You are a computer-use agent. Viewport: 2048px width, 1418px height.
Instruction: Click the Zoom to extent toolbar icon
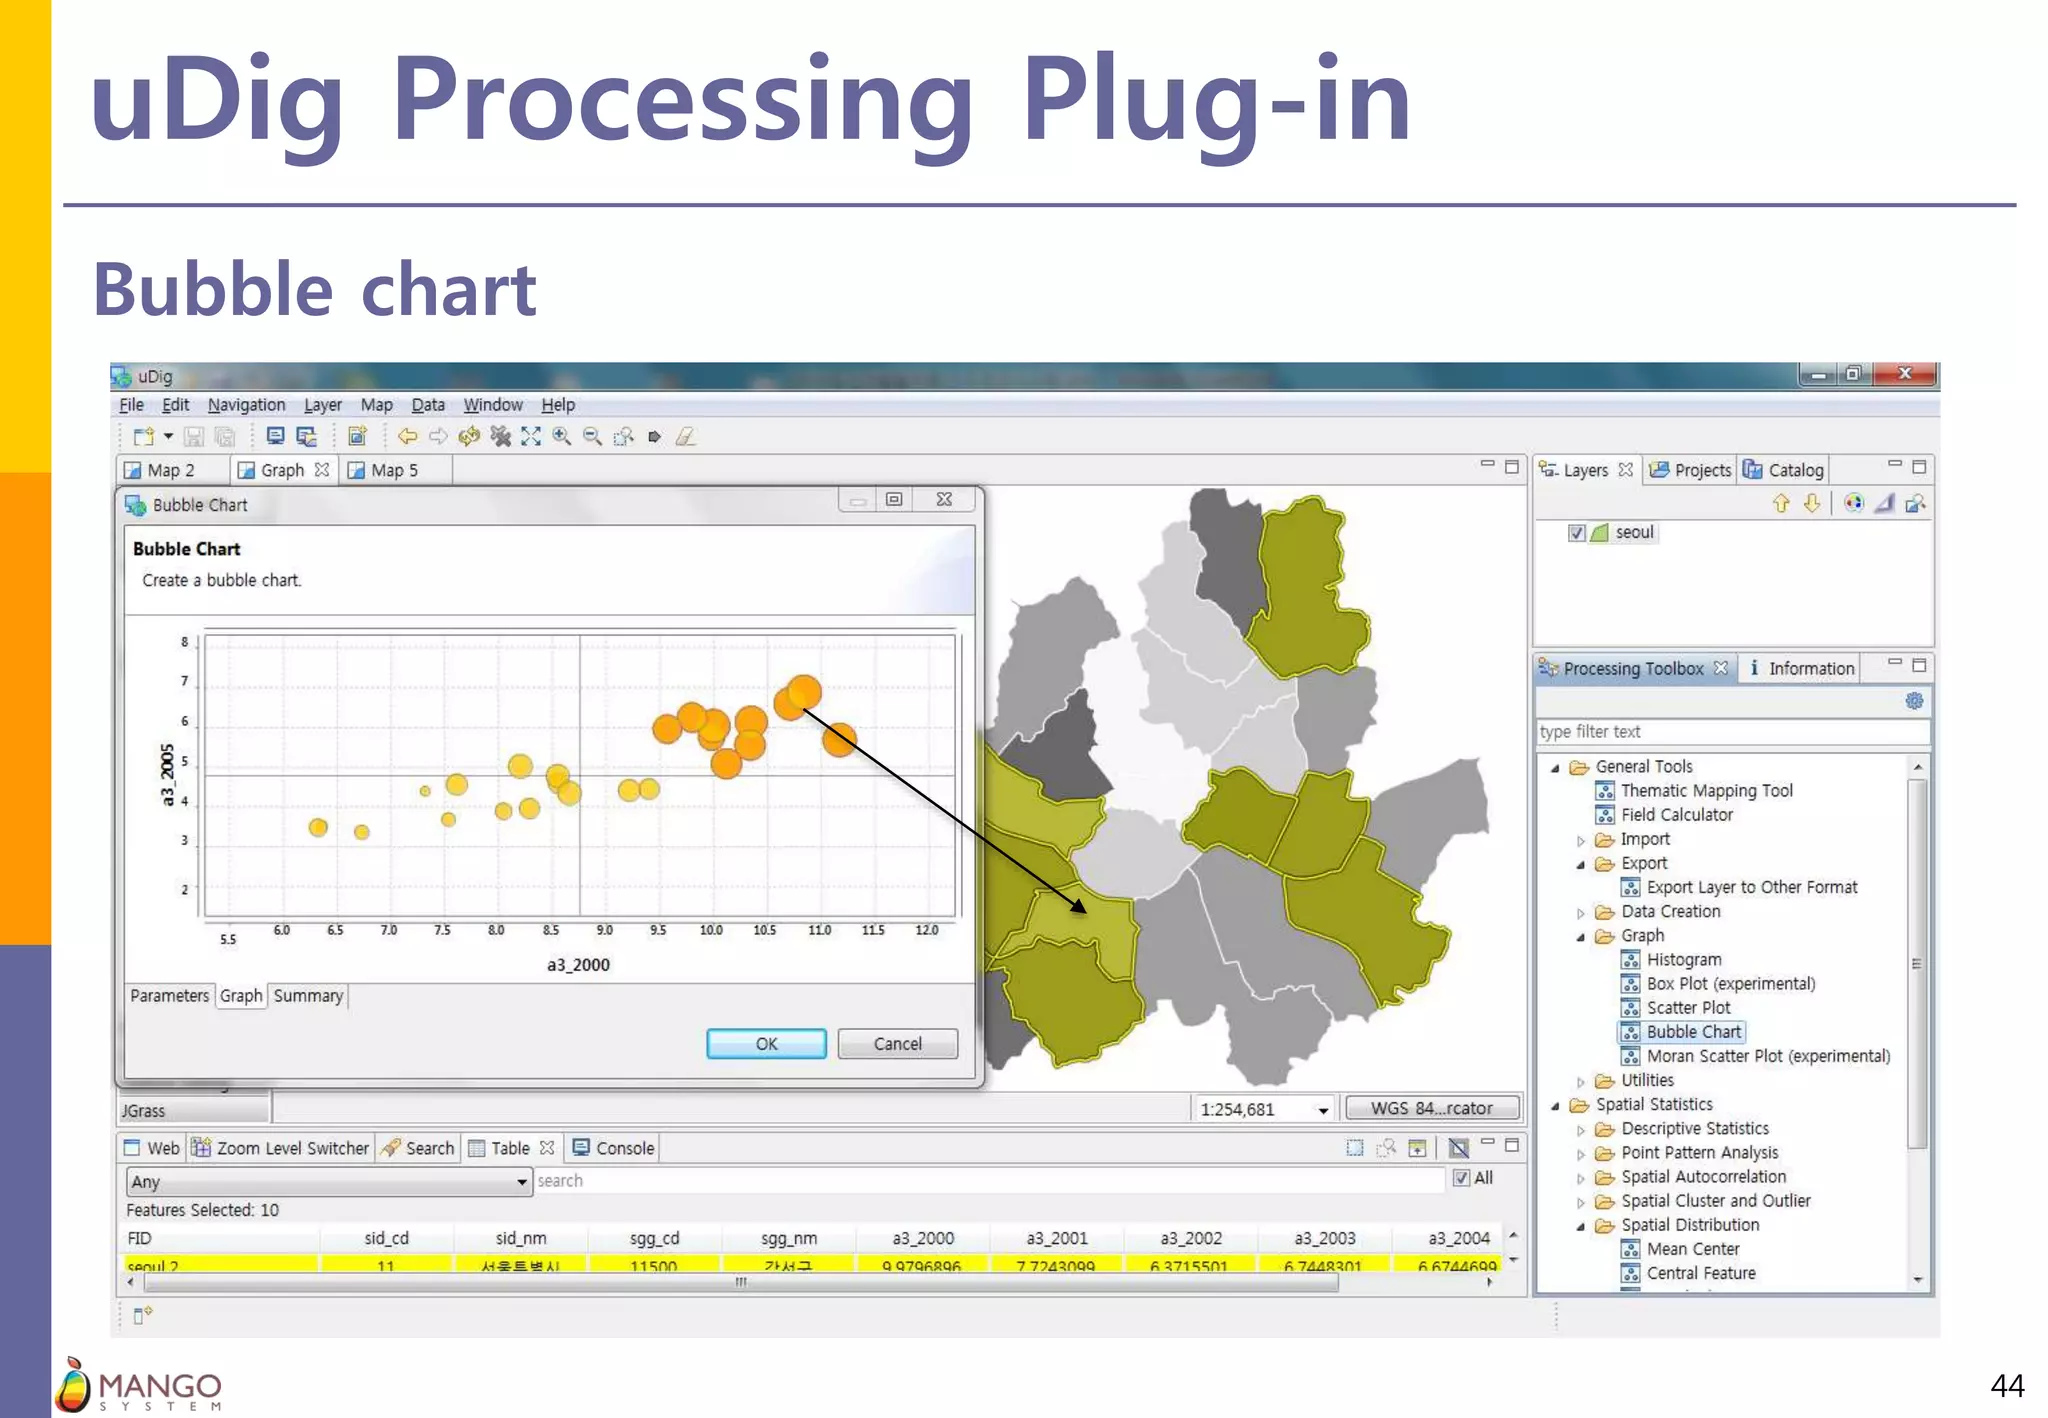(x=531, y=437)
